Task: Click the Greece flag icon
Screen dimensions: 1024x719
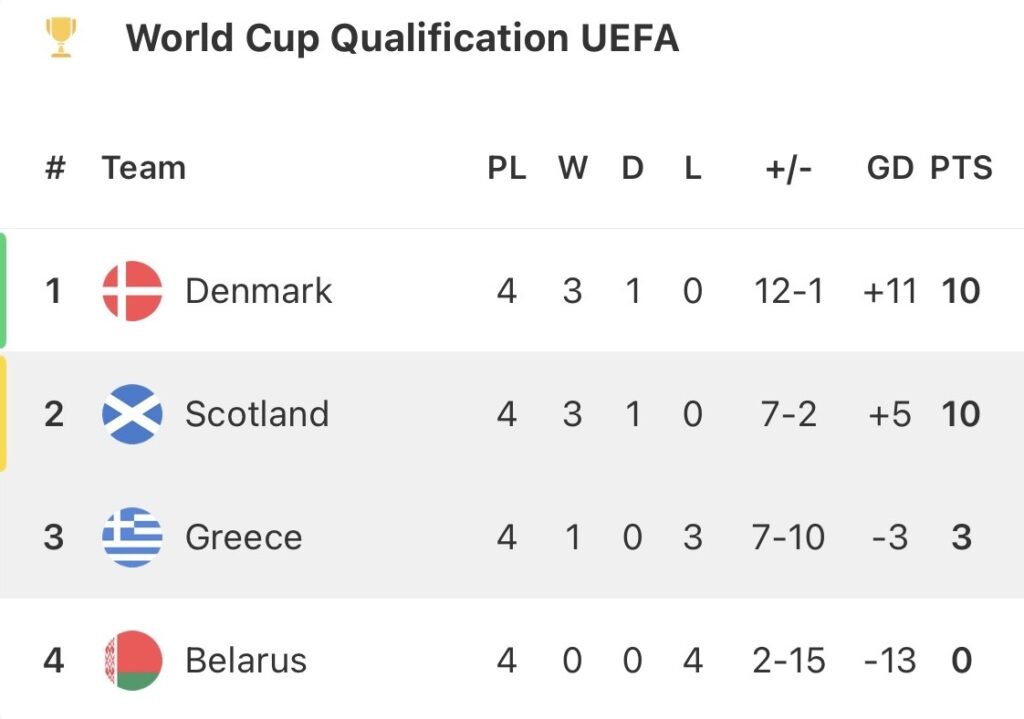Action: 132,537
